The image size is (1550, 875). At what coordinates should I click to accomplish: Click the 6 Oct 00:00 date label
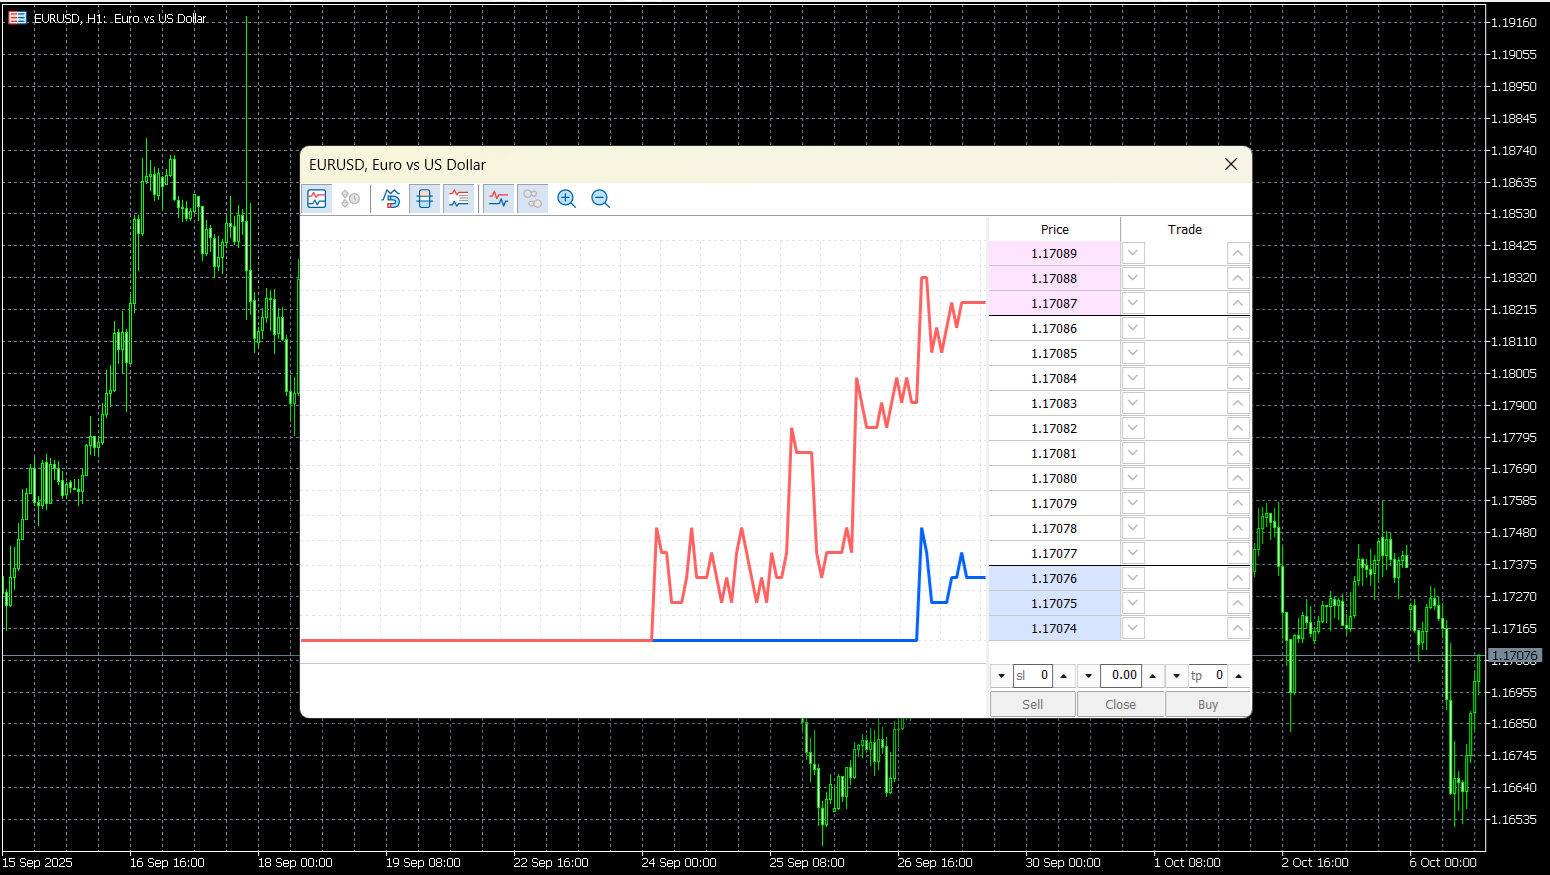pyautogui.click(x=1443, y=862)
